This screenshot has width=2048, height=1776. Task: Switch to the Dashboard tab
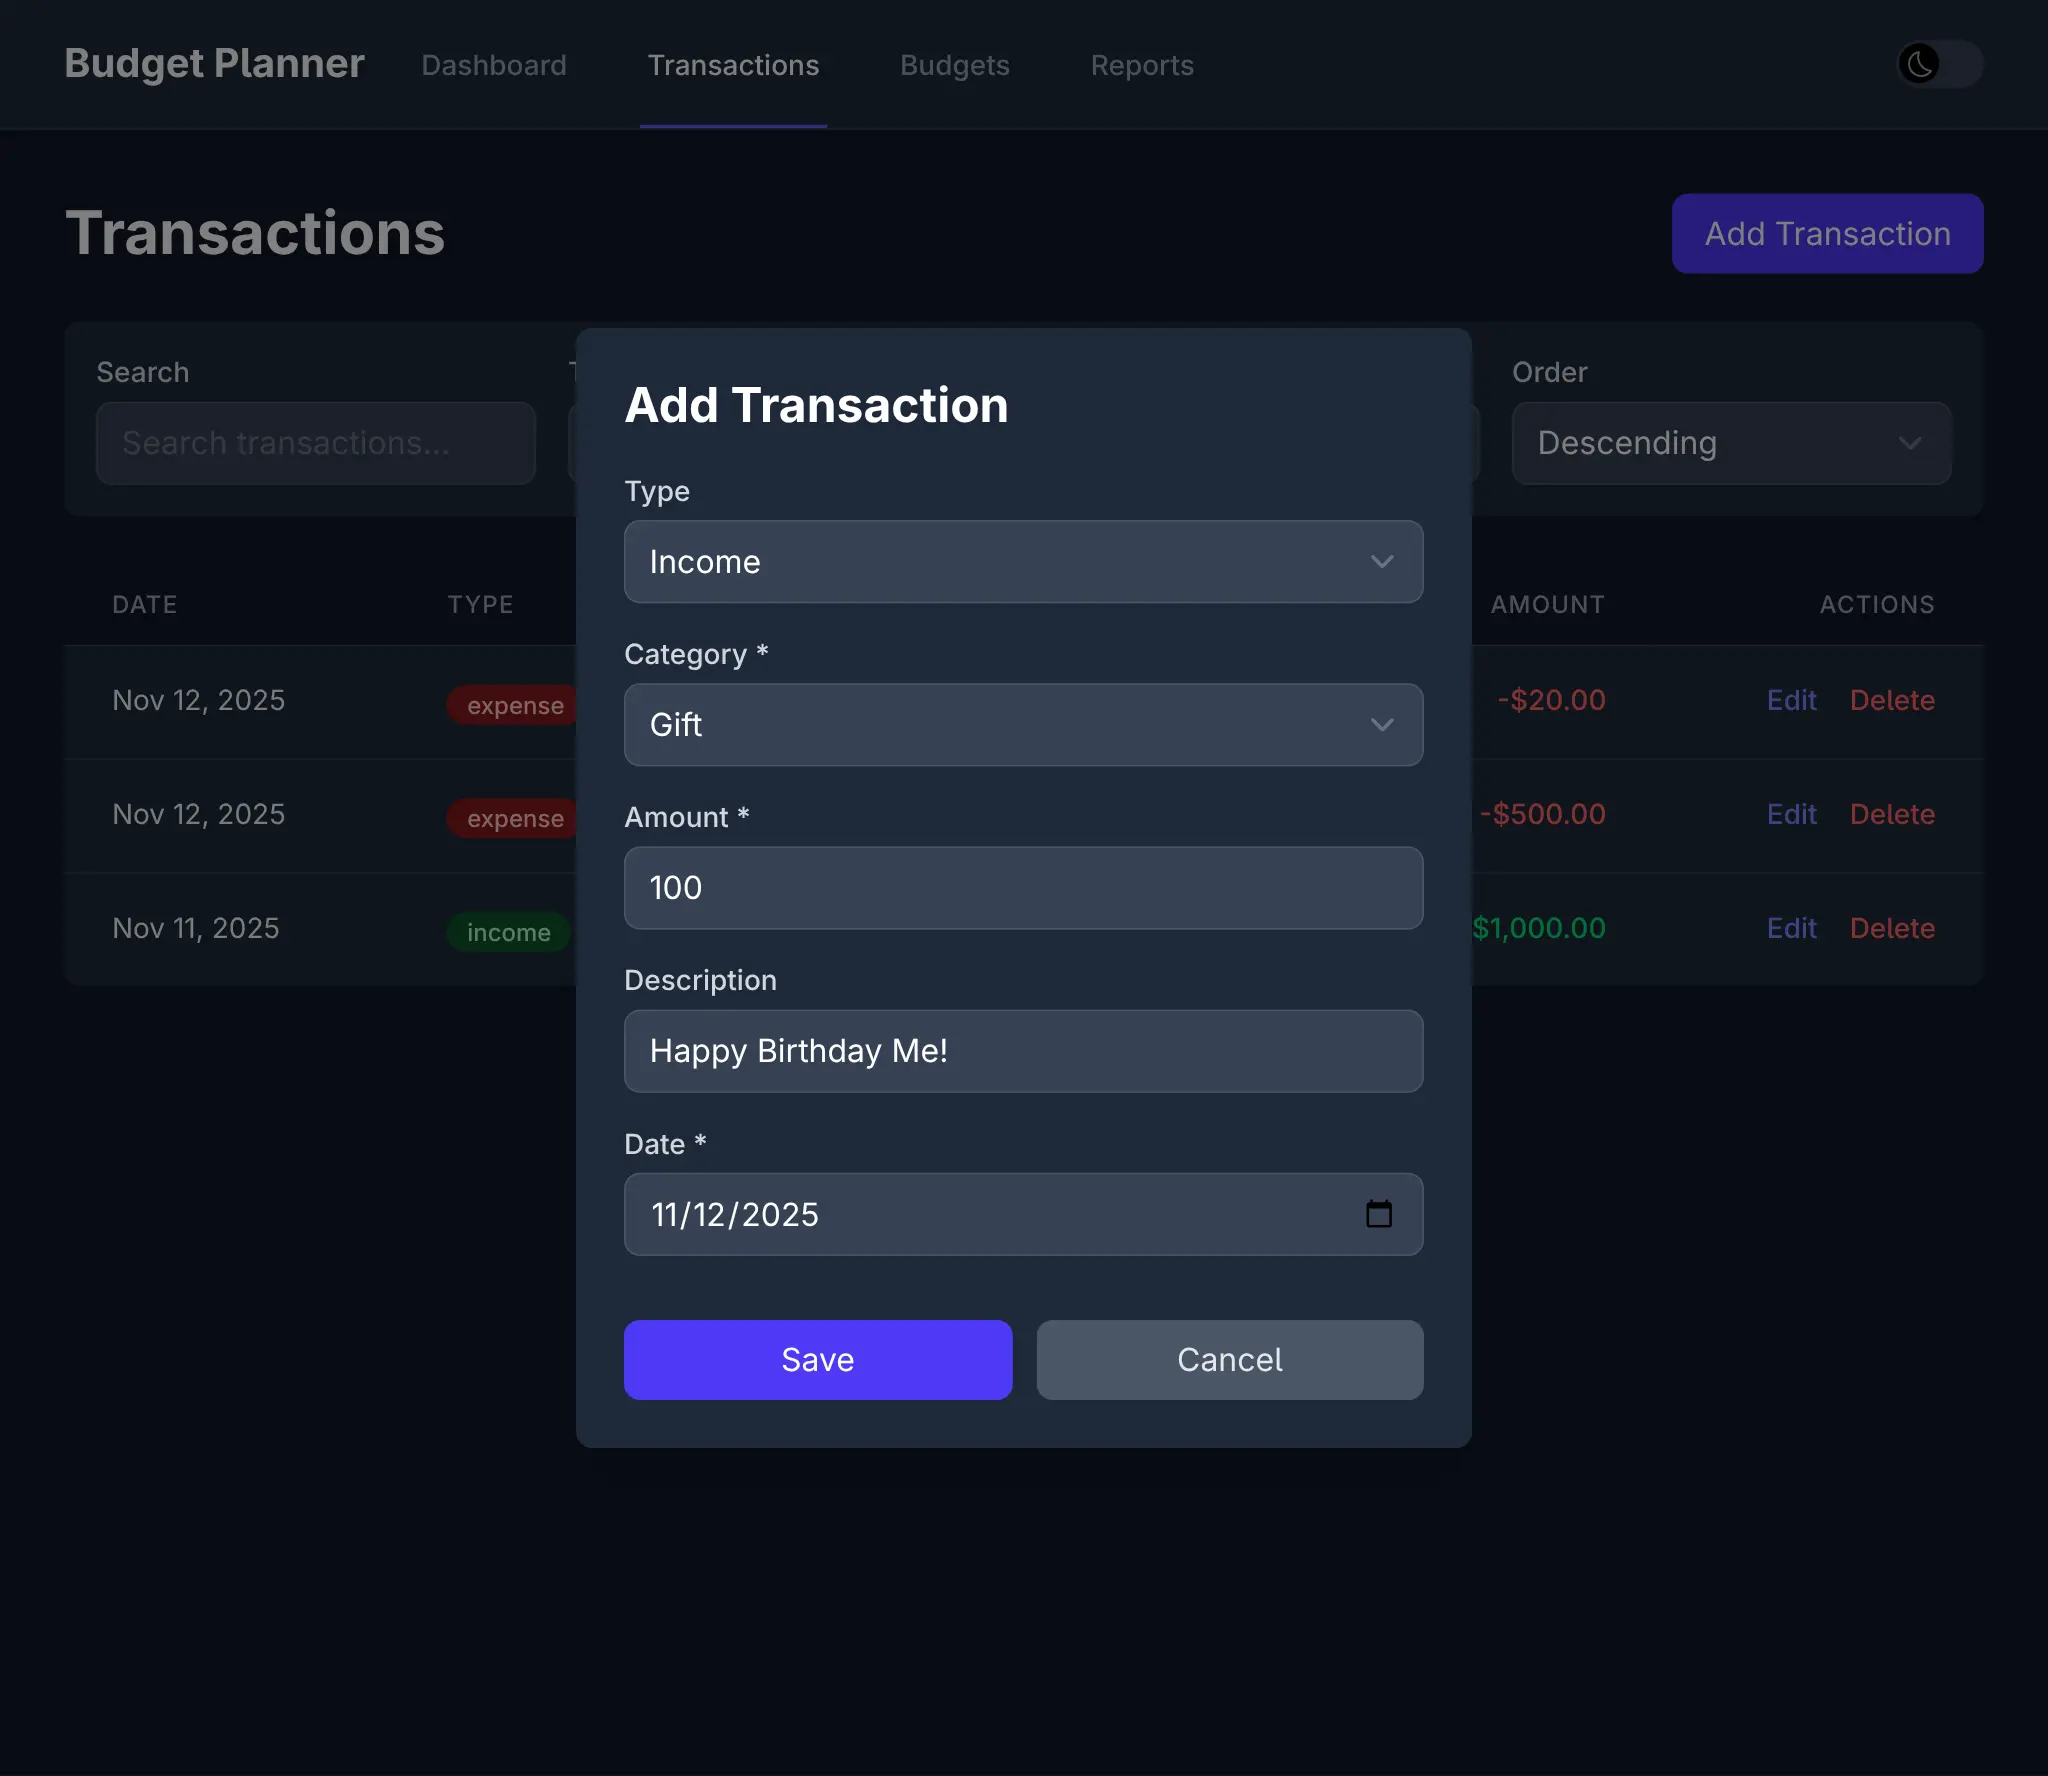[x=494, y=65]
